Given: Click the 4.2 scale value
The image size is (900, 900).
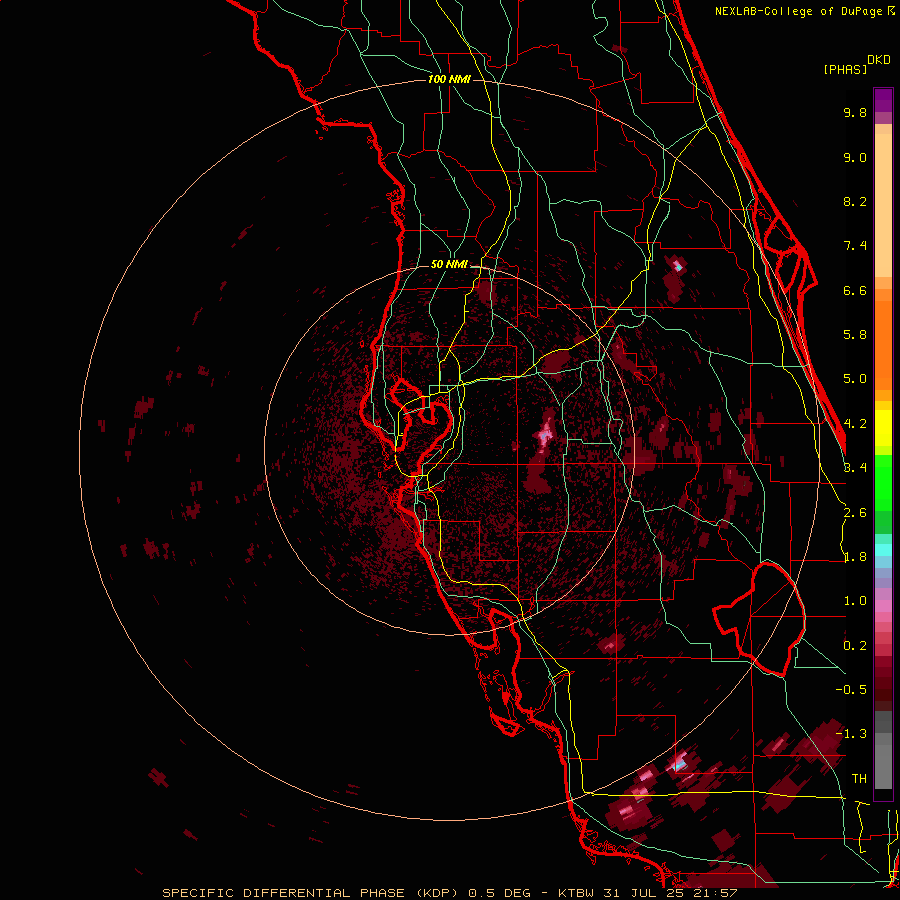Looking at the screenshot, I should click(x=855, y=424).
